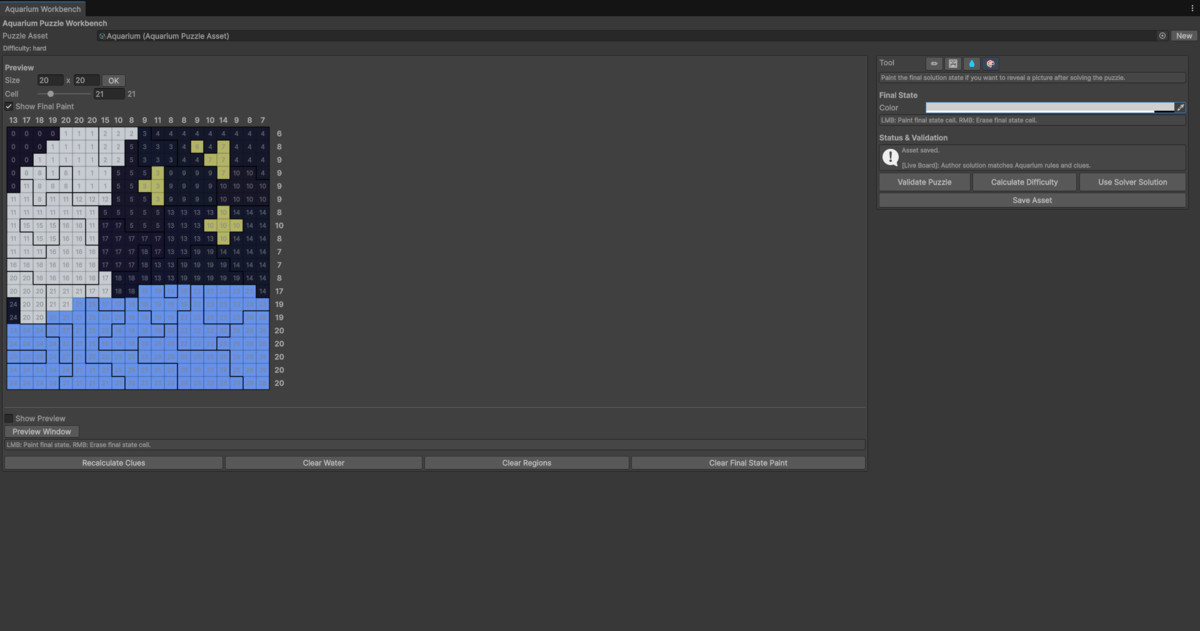
Task: Click the Cell size slider handle
Action: [x=50, y=94]
